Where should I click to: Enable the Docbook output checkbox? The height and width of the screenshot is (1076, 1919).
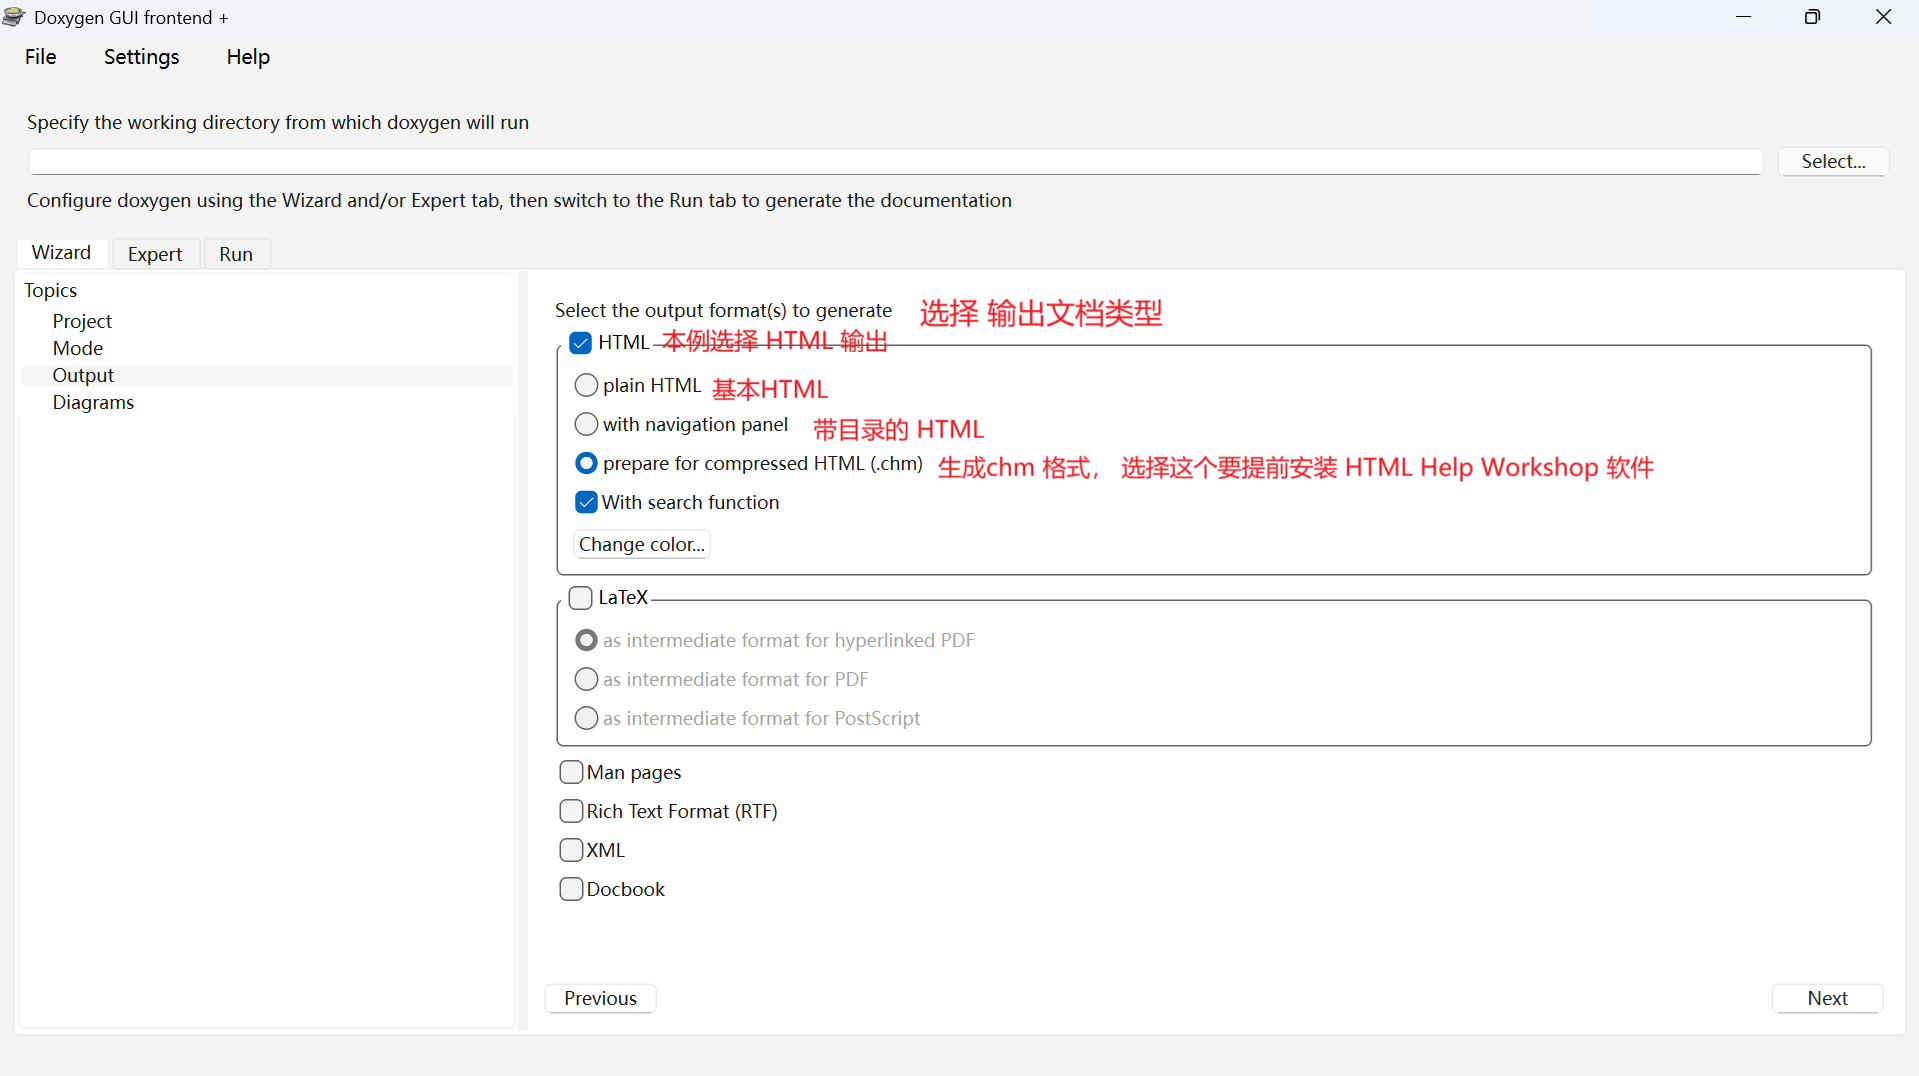click(571, 889)
